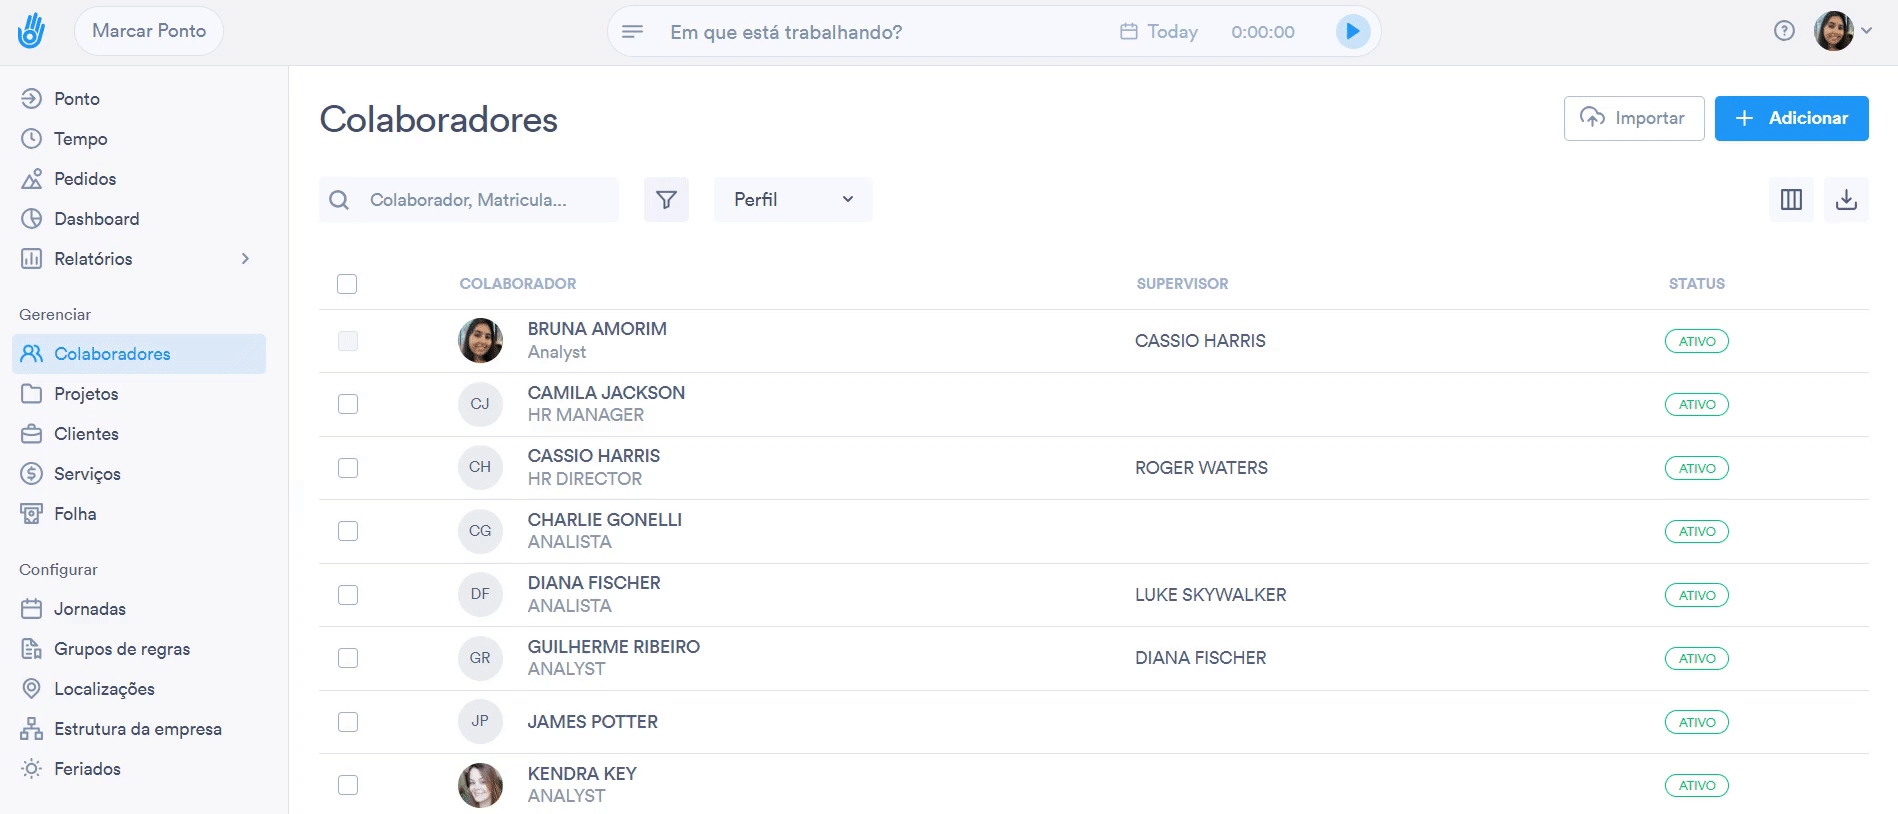Click the filter funnel icon
This screenshot has height=814, width=1898.
coord(666,200)
